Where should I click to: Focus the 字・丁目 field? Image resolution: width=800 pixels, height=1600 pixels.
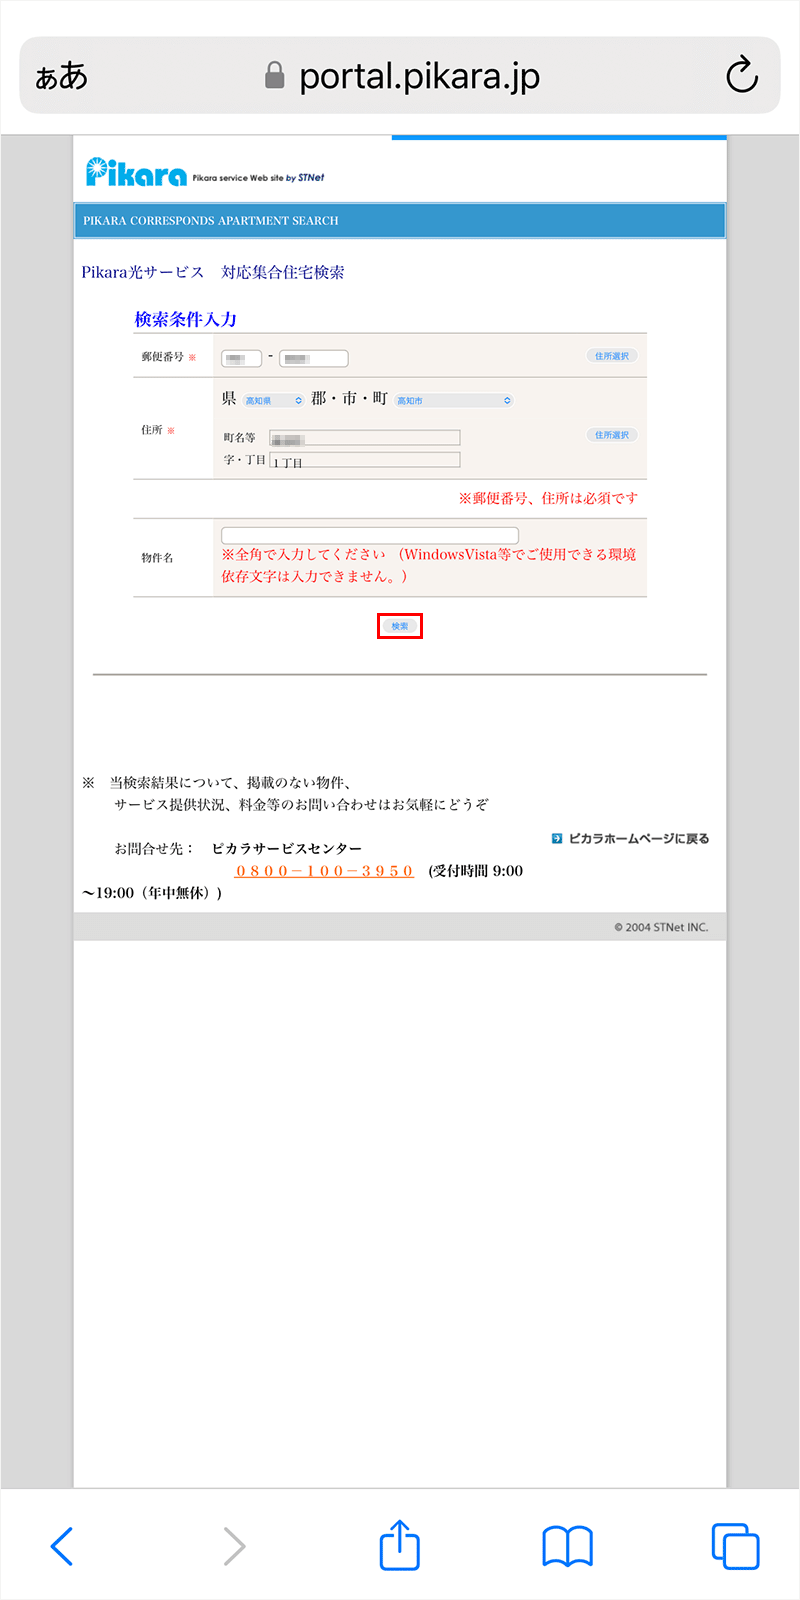(x=365, y=460)
